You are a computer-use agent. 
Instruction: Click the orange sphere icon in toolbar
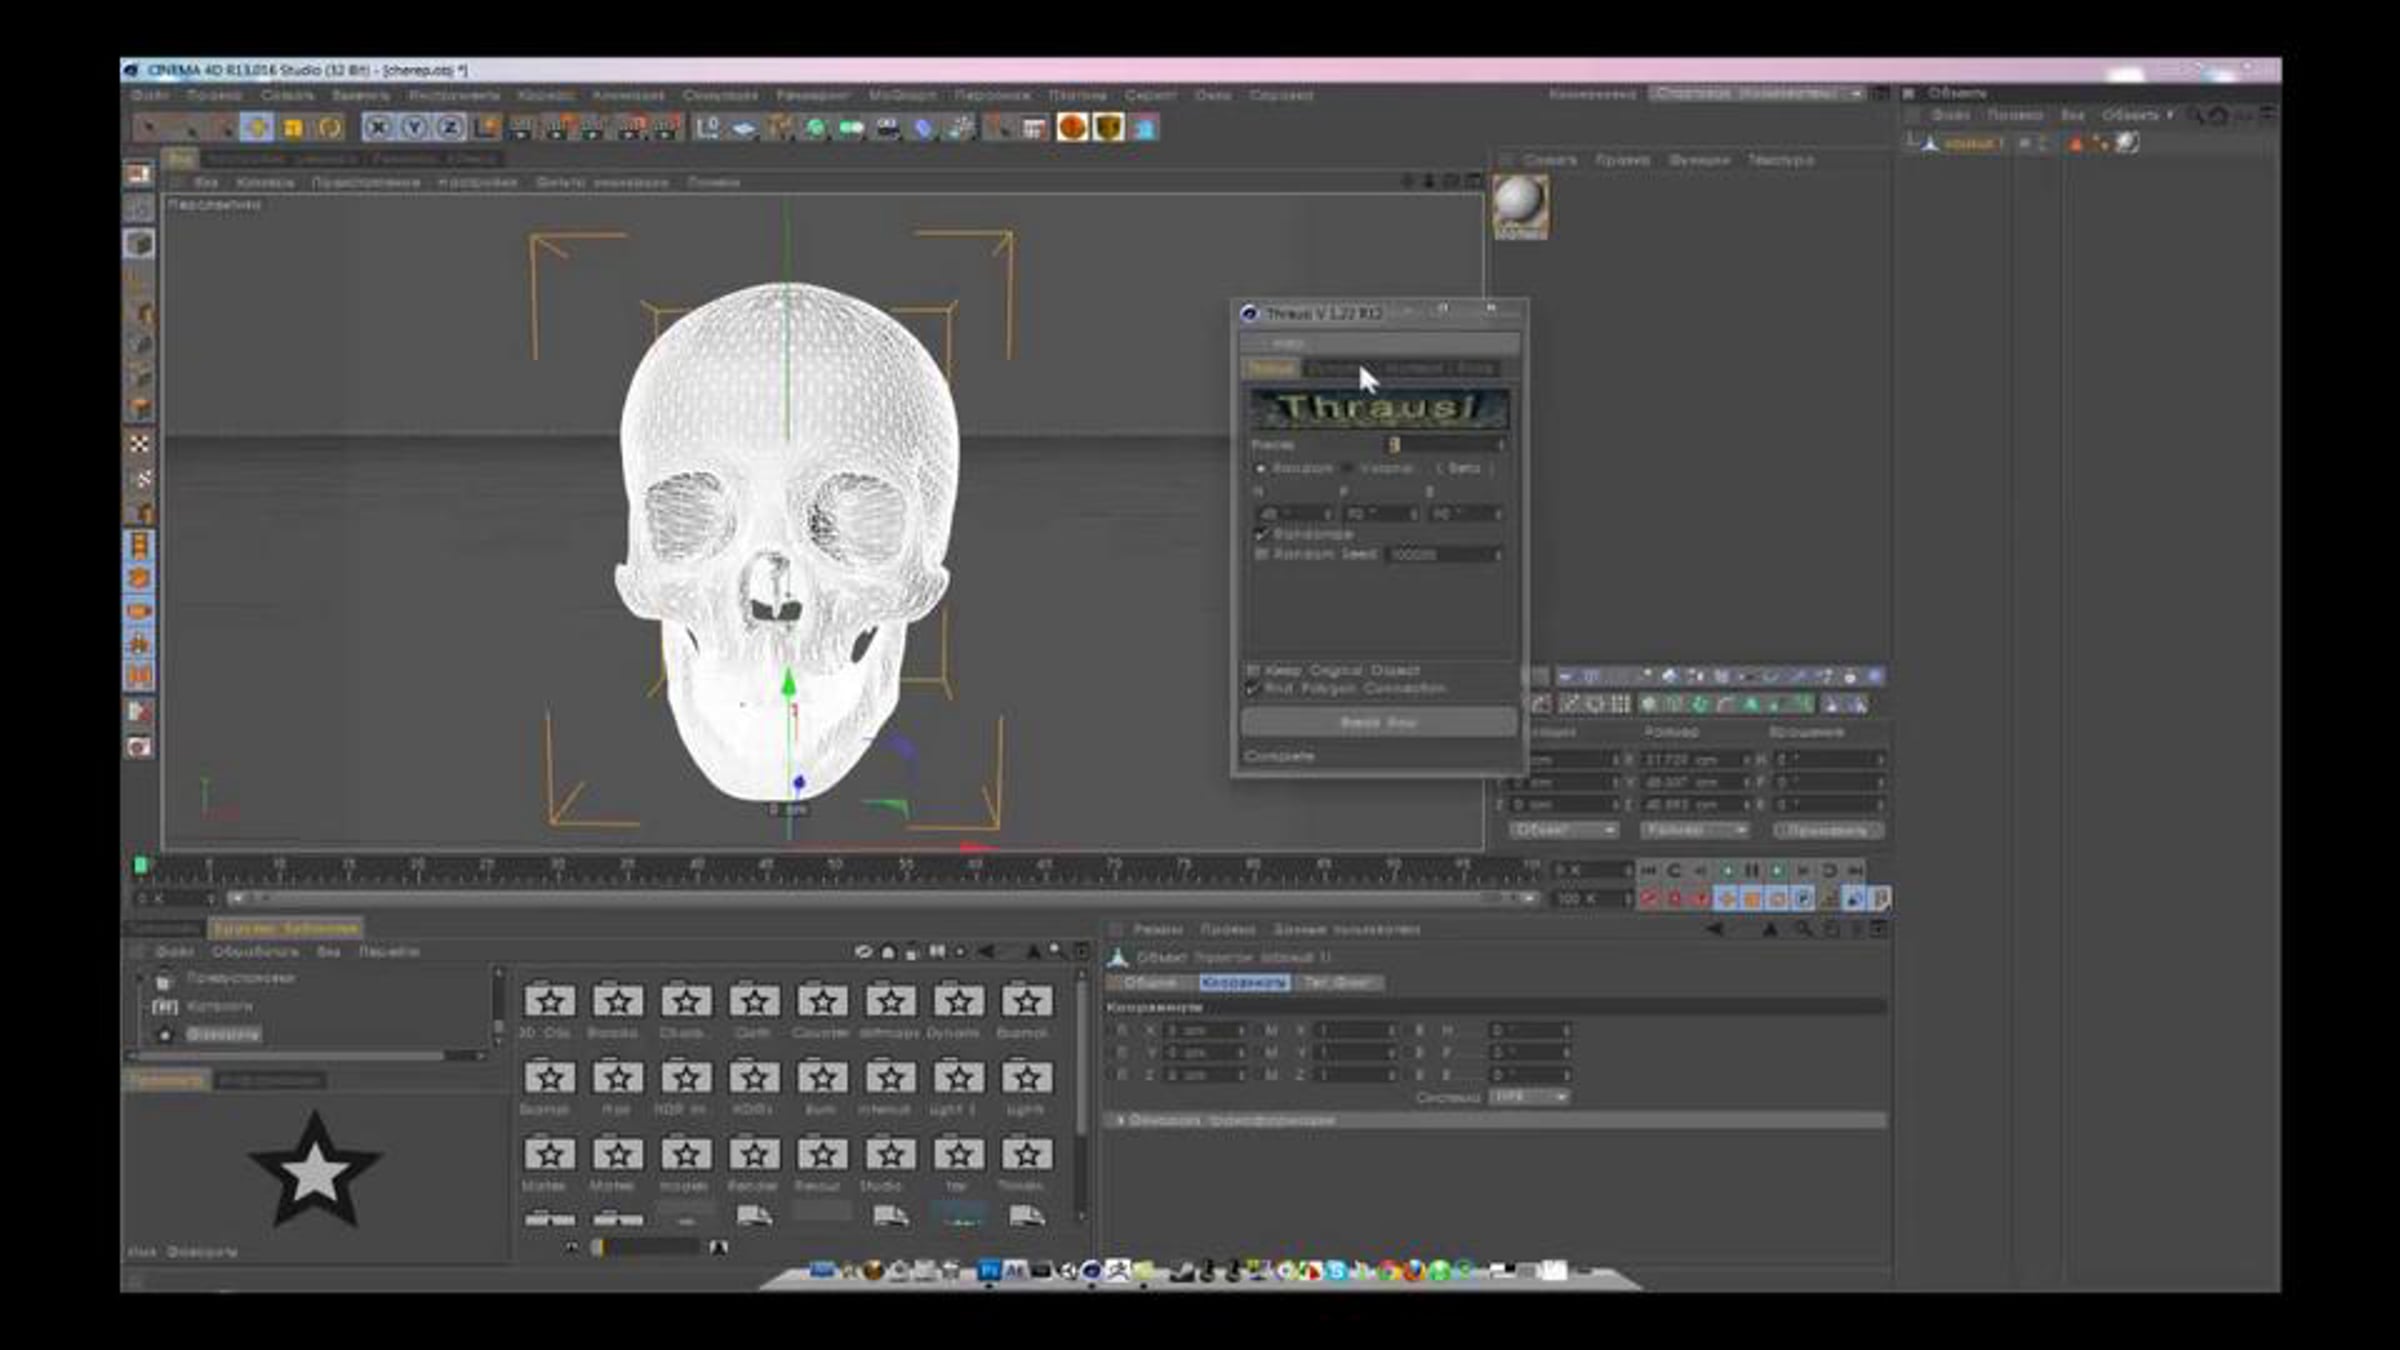coord(1072,128)
